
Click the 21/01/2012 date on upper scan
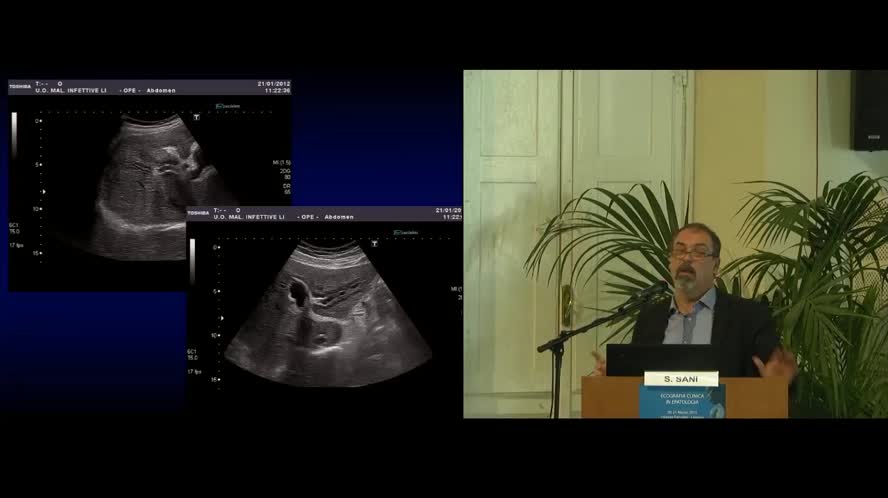coord(273,83)
